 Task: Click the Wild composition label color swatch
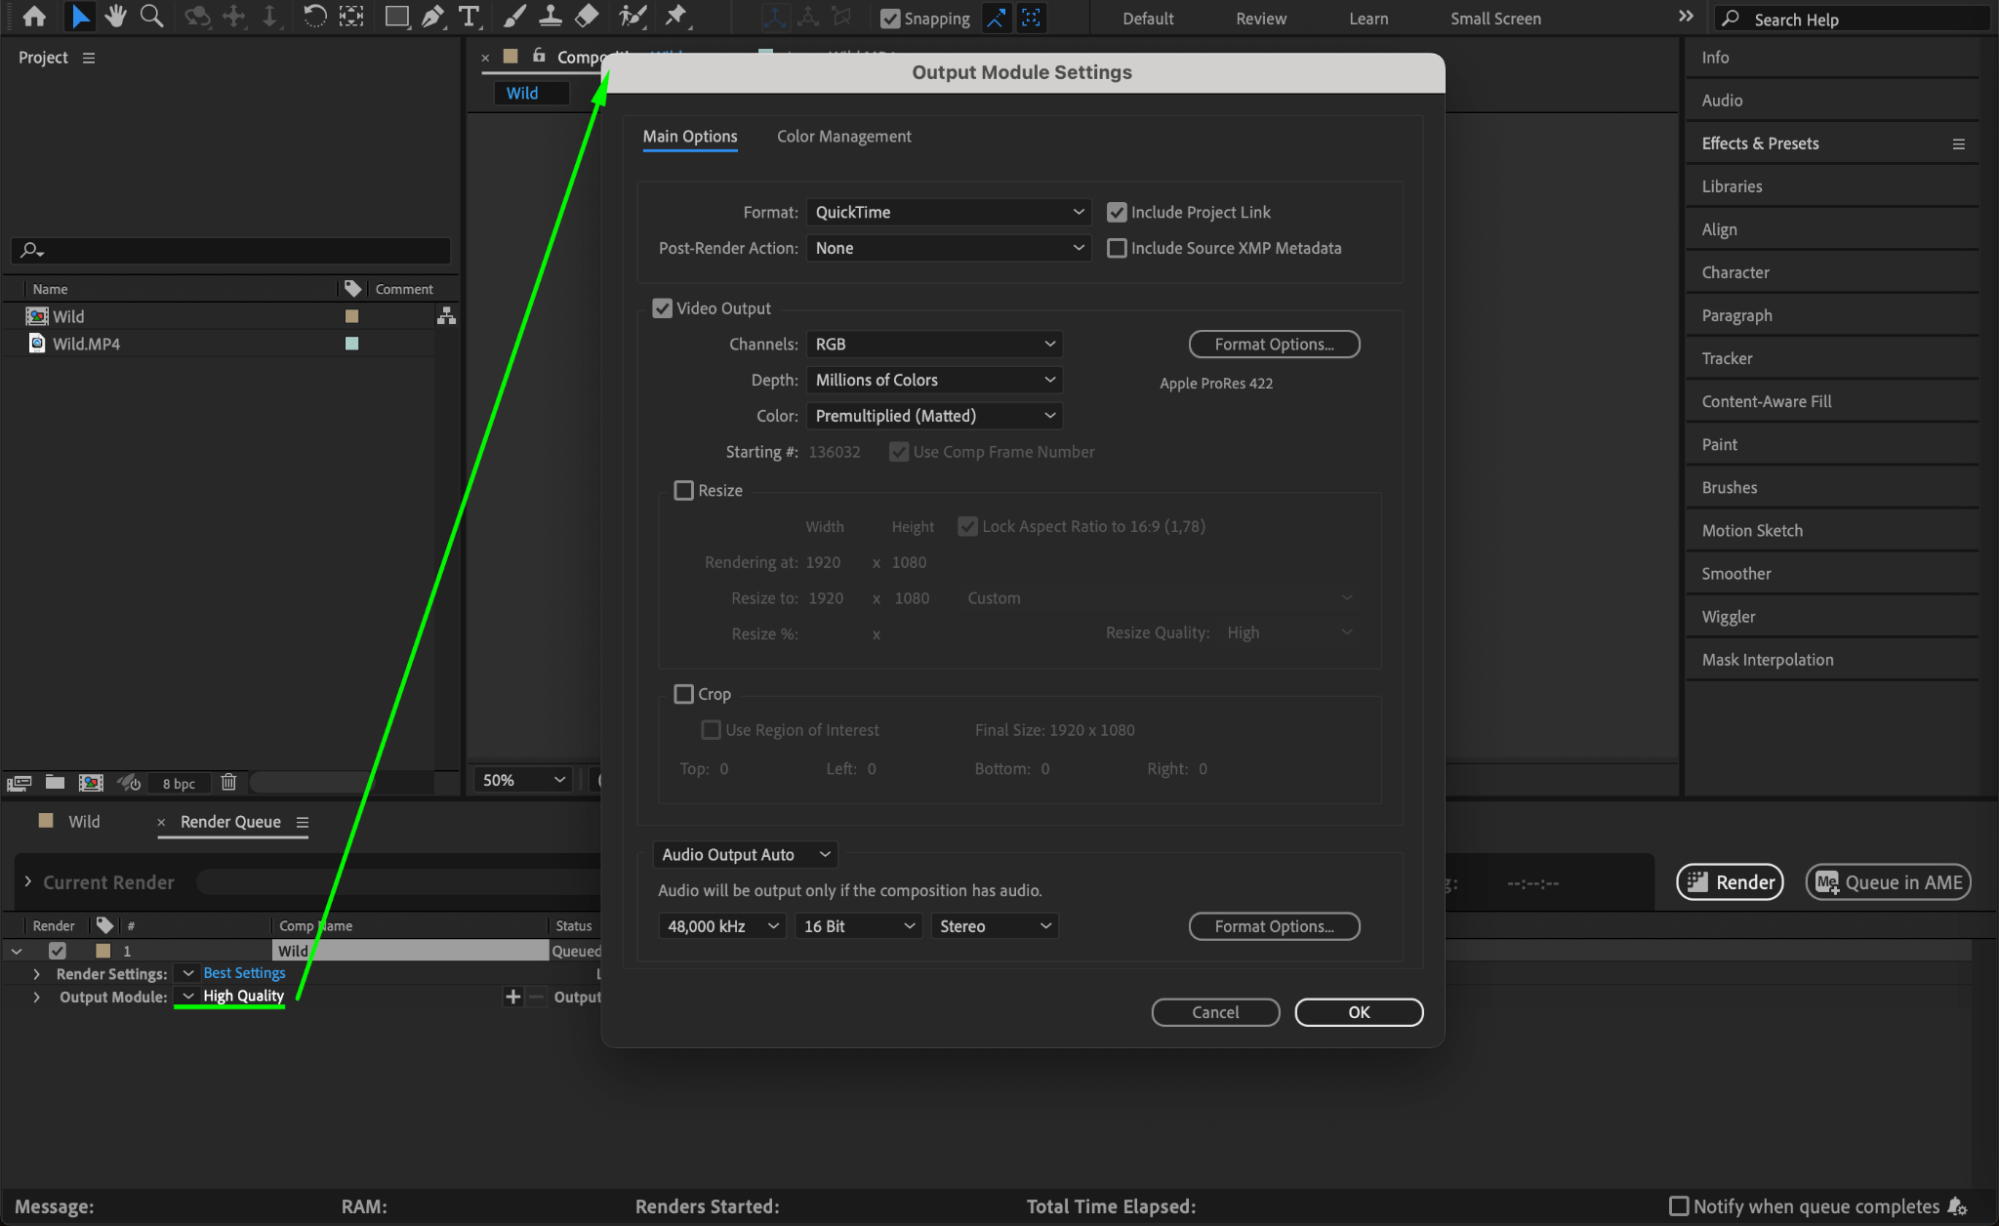tap(352, 316)
